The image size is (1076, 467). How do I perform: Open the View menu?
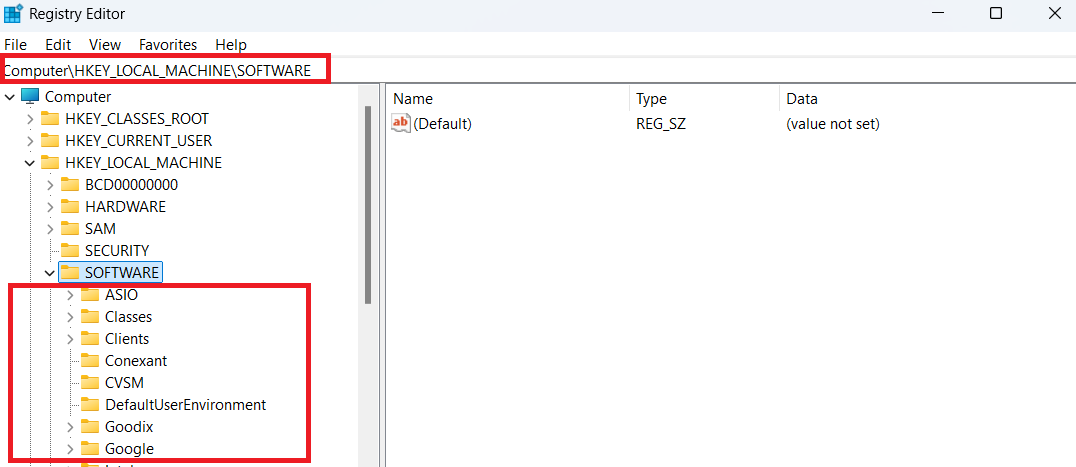[105, 45]
